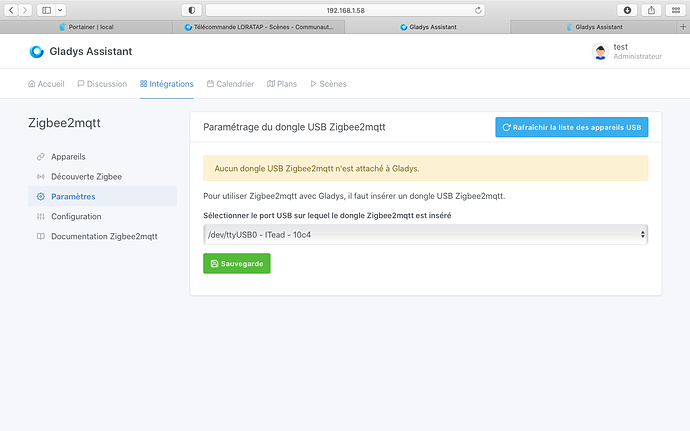Screen dimensions: 690x431
Task: Select Découverte Zigbee in sidebar
Action: coord(86,176)
